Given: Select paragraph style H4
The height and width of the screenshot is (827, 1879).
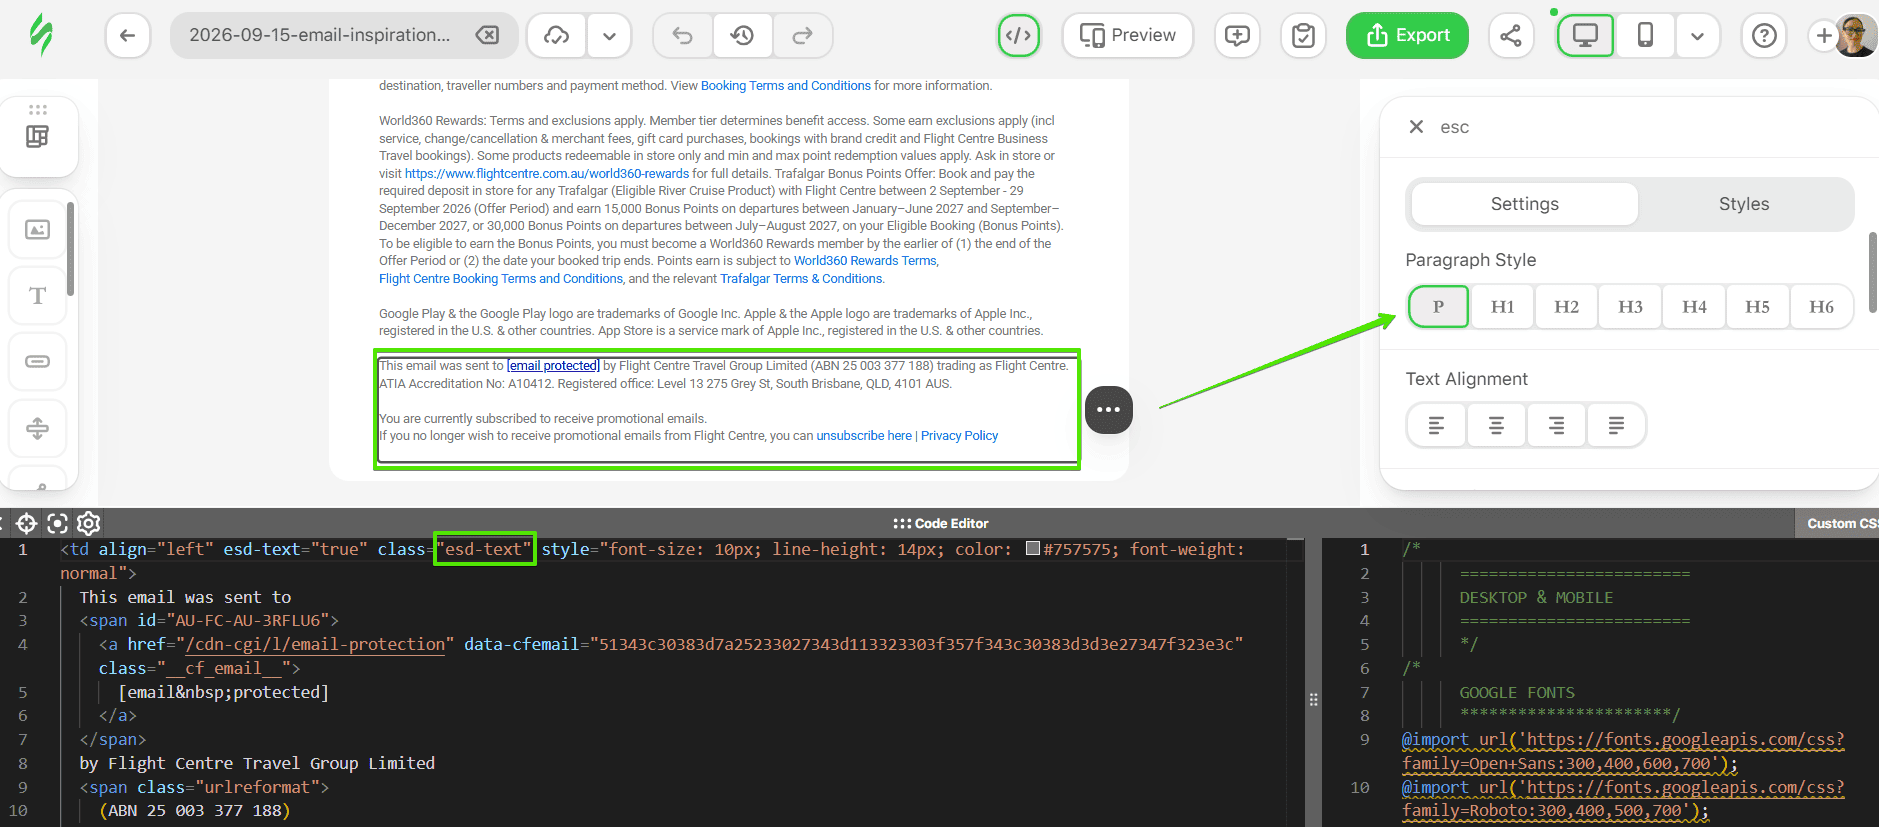Looking at the screenshot, I should (1694, 307).
